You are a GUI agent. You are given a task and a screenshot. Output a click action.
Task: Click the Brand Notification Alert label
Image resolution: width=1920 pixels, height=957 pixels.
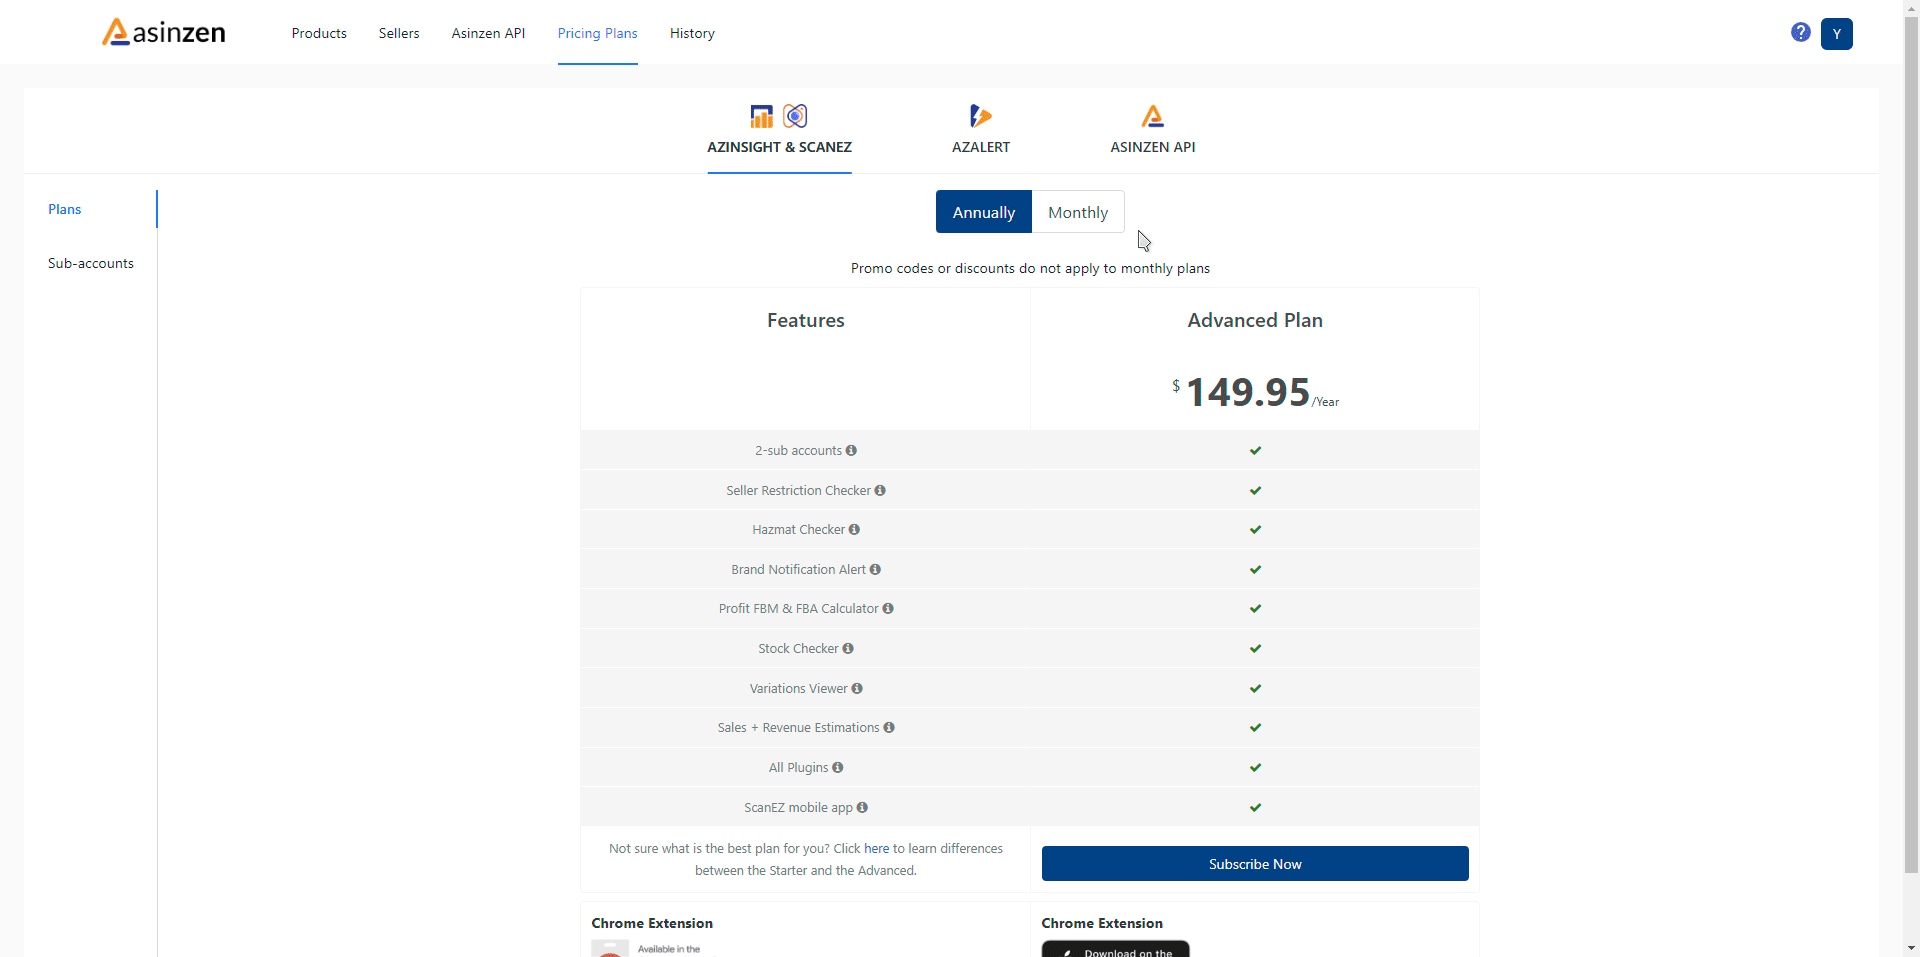point(798,569)
